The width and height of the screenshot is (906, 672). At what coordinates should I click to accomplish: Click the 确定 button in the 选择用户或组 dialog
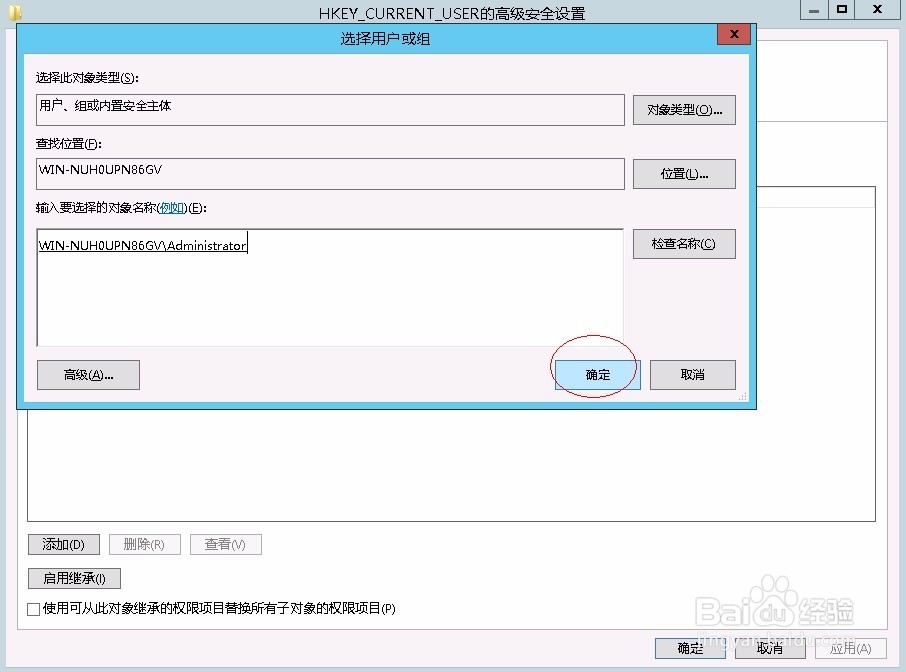tap(595, 374)
